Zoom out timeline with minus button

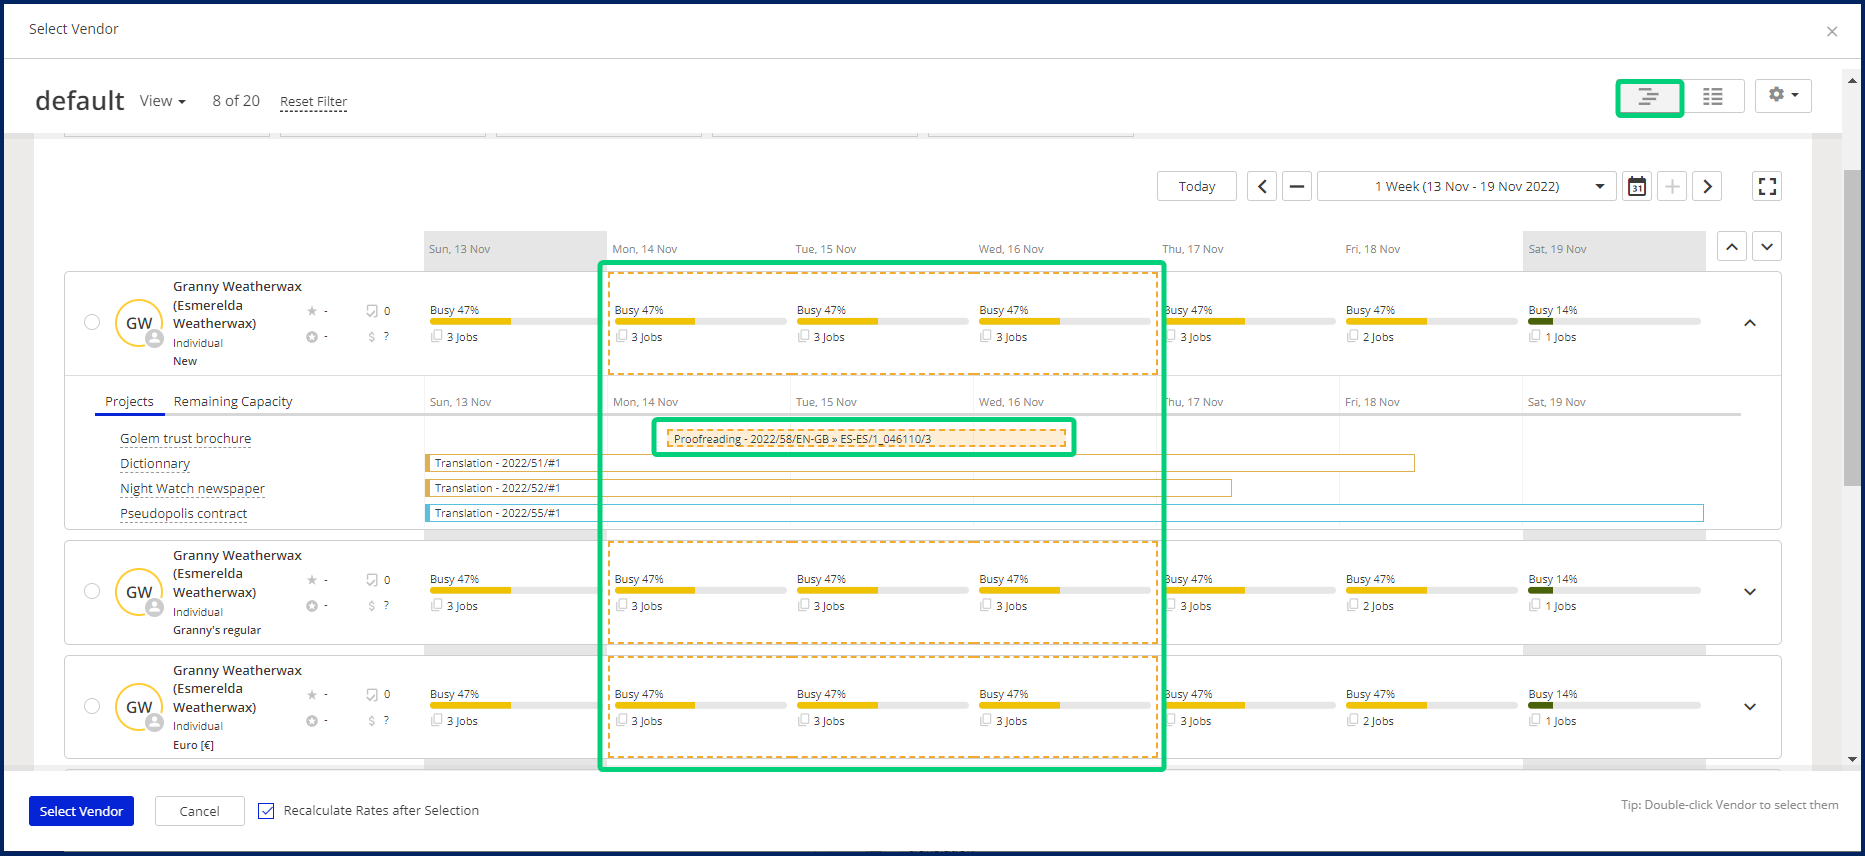point(1297,186)
